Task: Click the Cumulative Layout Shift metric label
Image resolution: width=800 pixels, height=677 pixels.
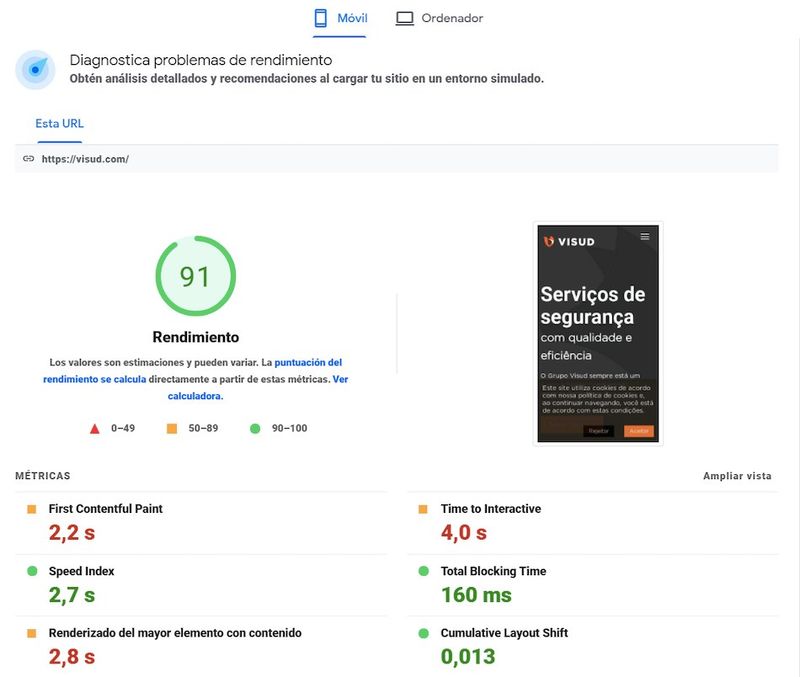Action: coord(504,633)
